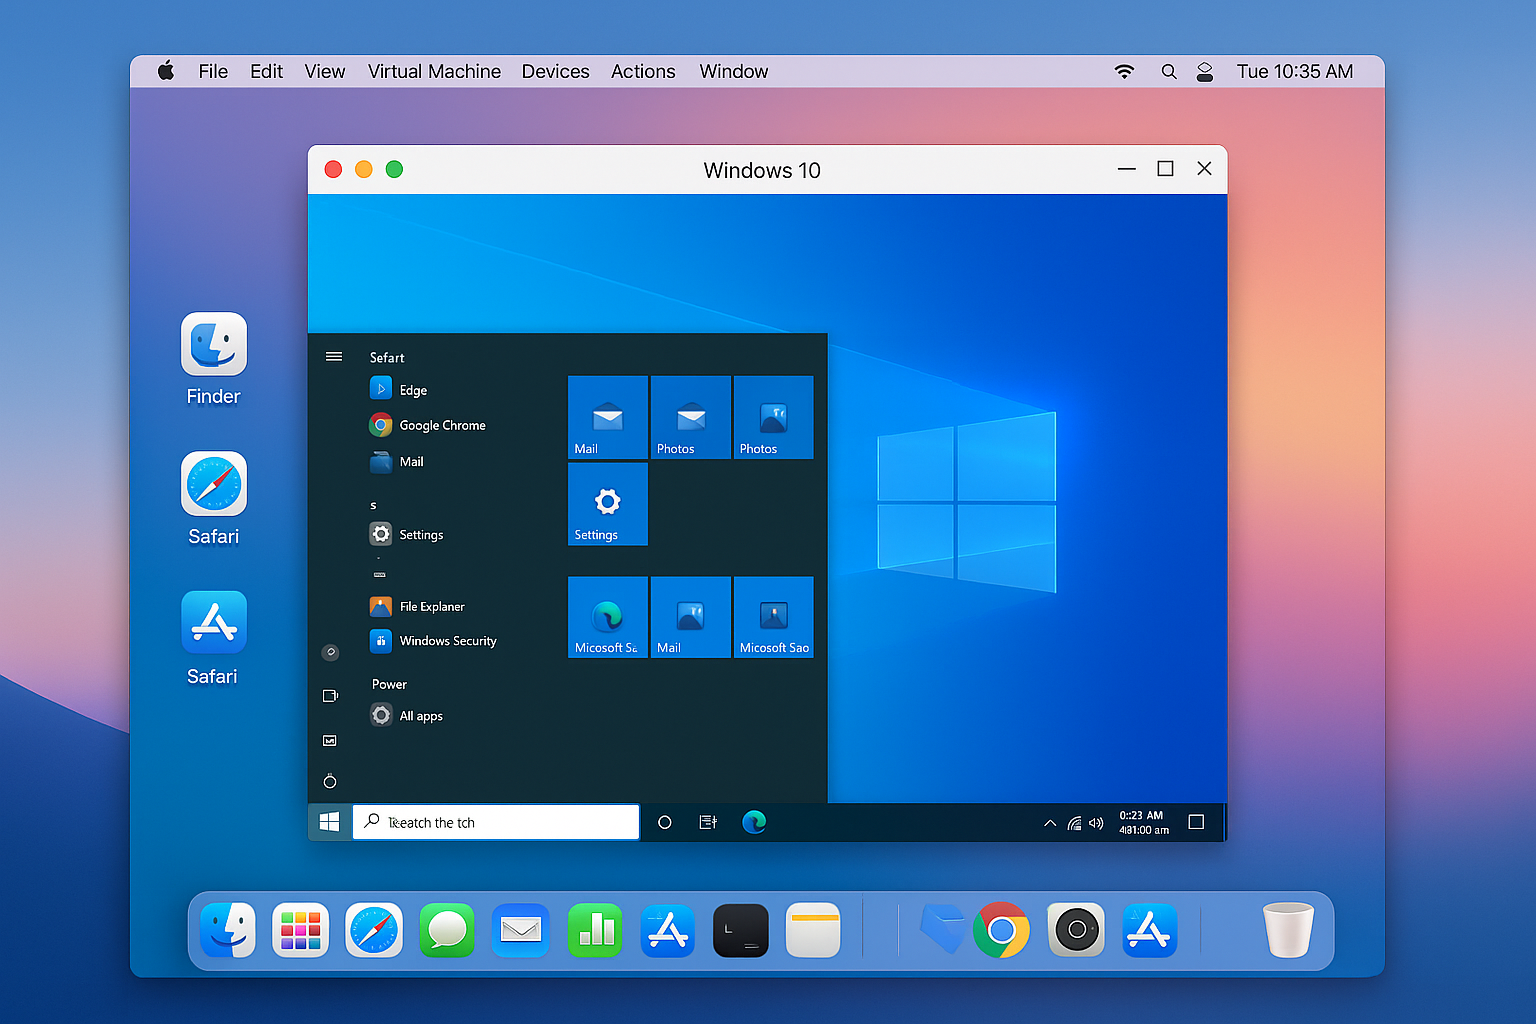Click the user account icon in the menu bar
The height and width of the screenshot is (1024, 1536).
coord(1205,71)
